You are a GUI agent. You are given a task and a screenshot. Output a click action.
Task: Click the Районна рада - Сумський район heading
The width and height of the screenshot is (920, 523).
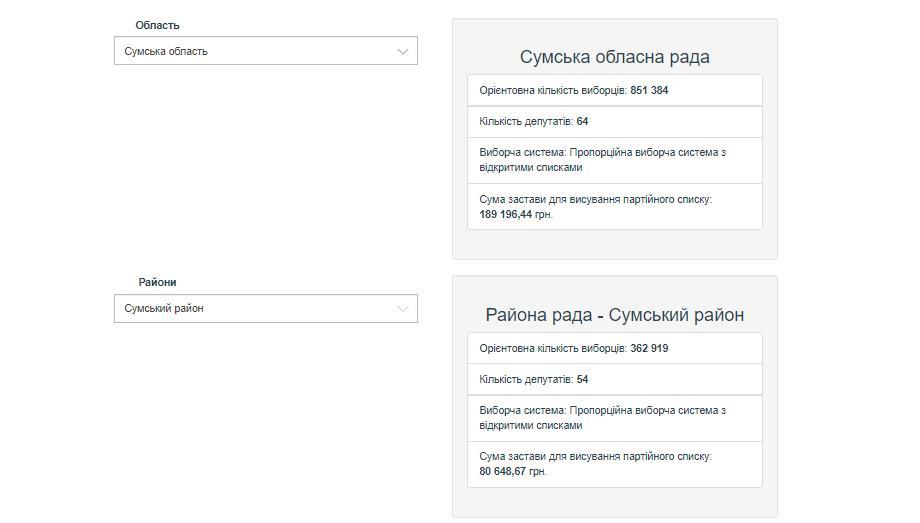(614, 315)
